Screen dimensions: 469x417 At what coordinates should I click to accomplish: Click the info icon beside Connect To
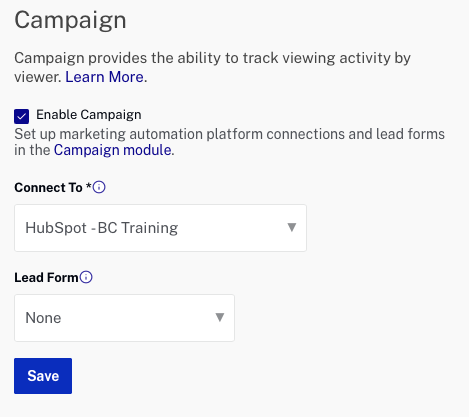pos(99,187)
